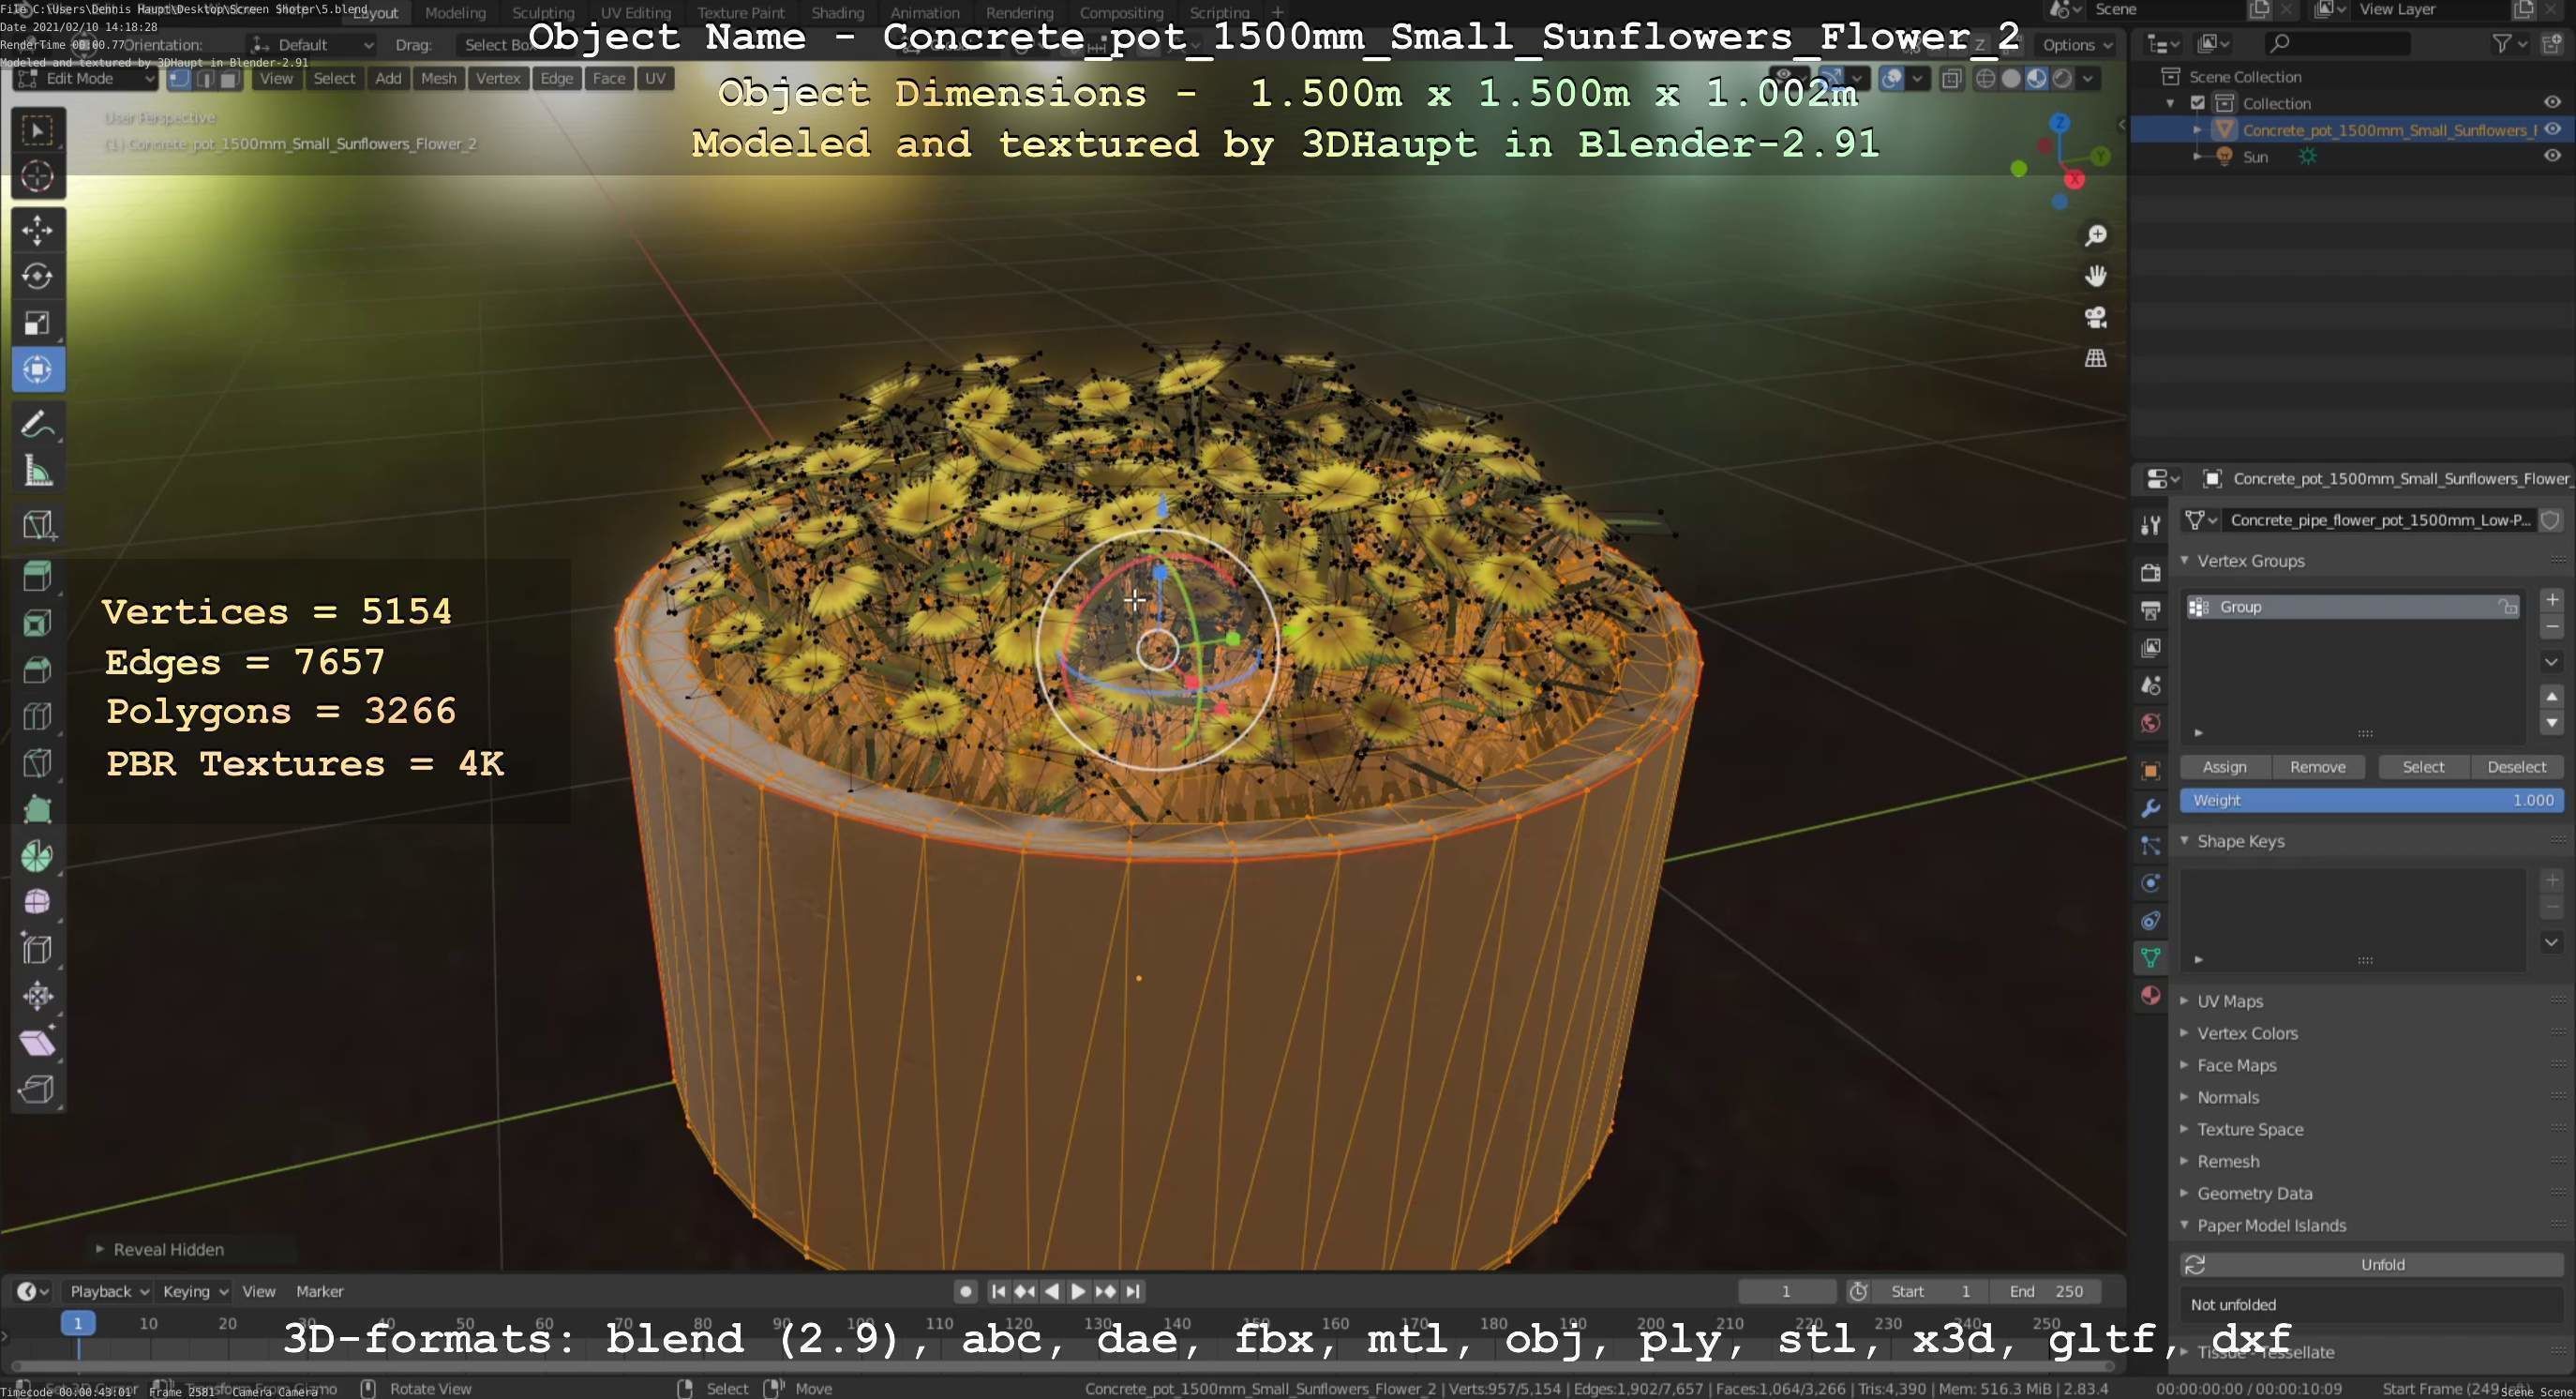Select the Measure tool

coord(38,471)
